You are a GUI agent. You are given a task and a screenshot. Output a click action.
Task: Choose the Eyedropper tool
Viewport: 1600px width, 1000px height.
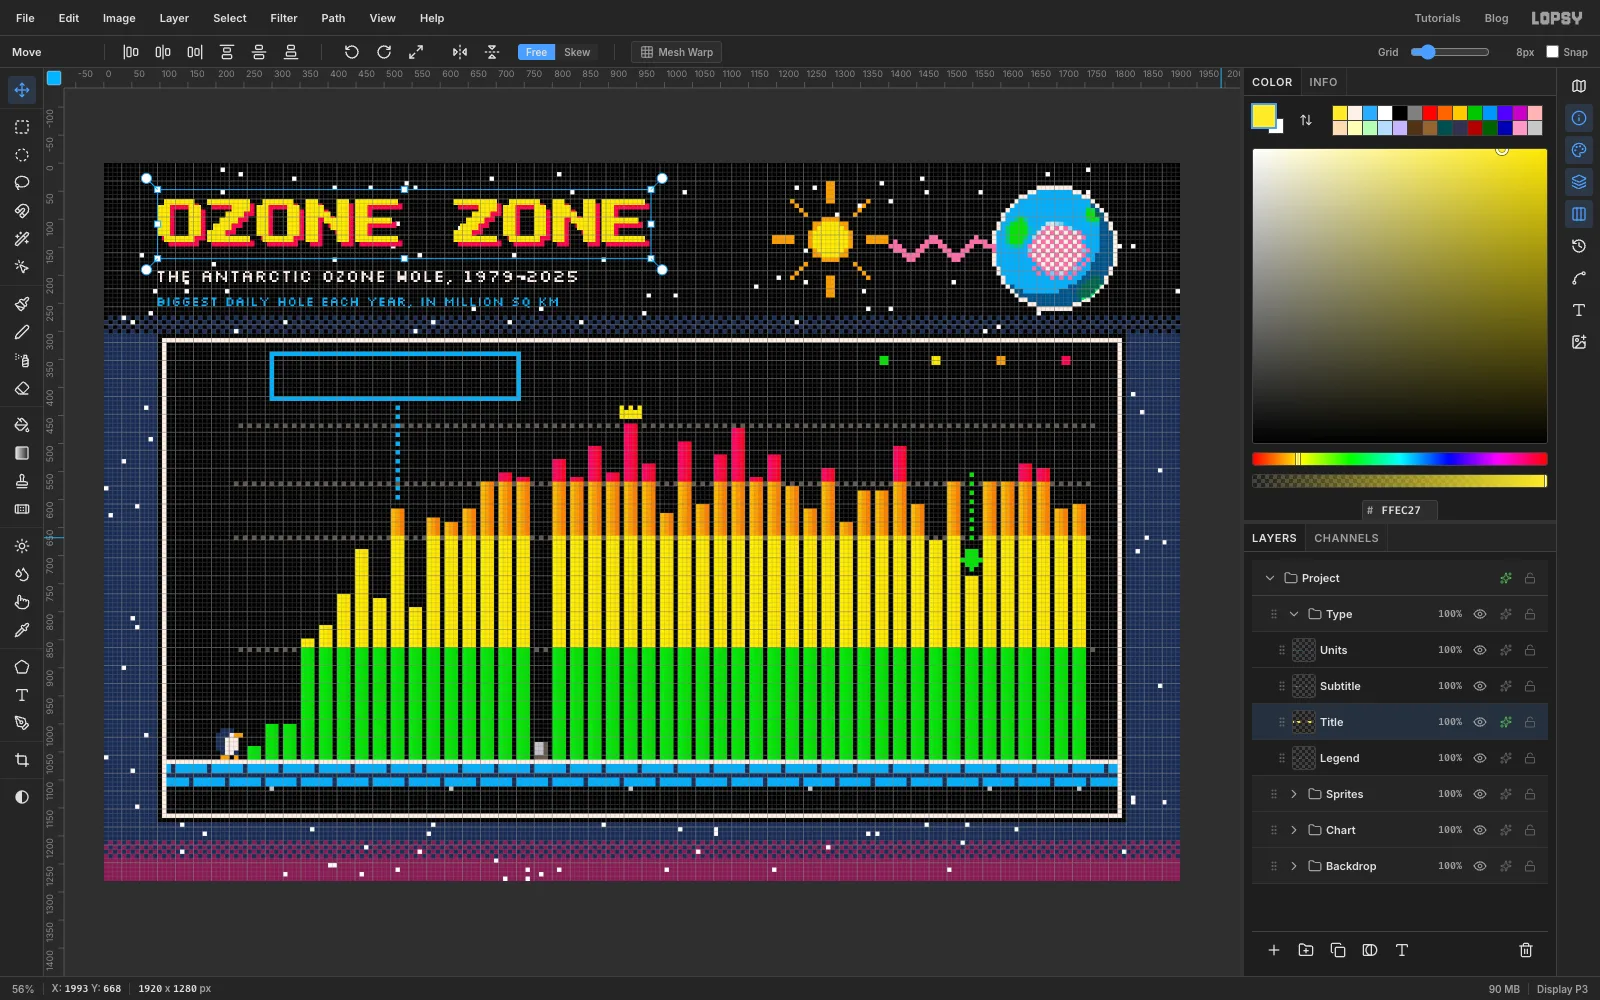pos(22,630)
